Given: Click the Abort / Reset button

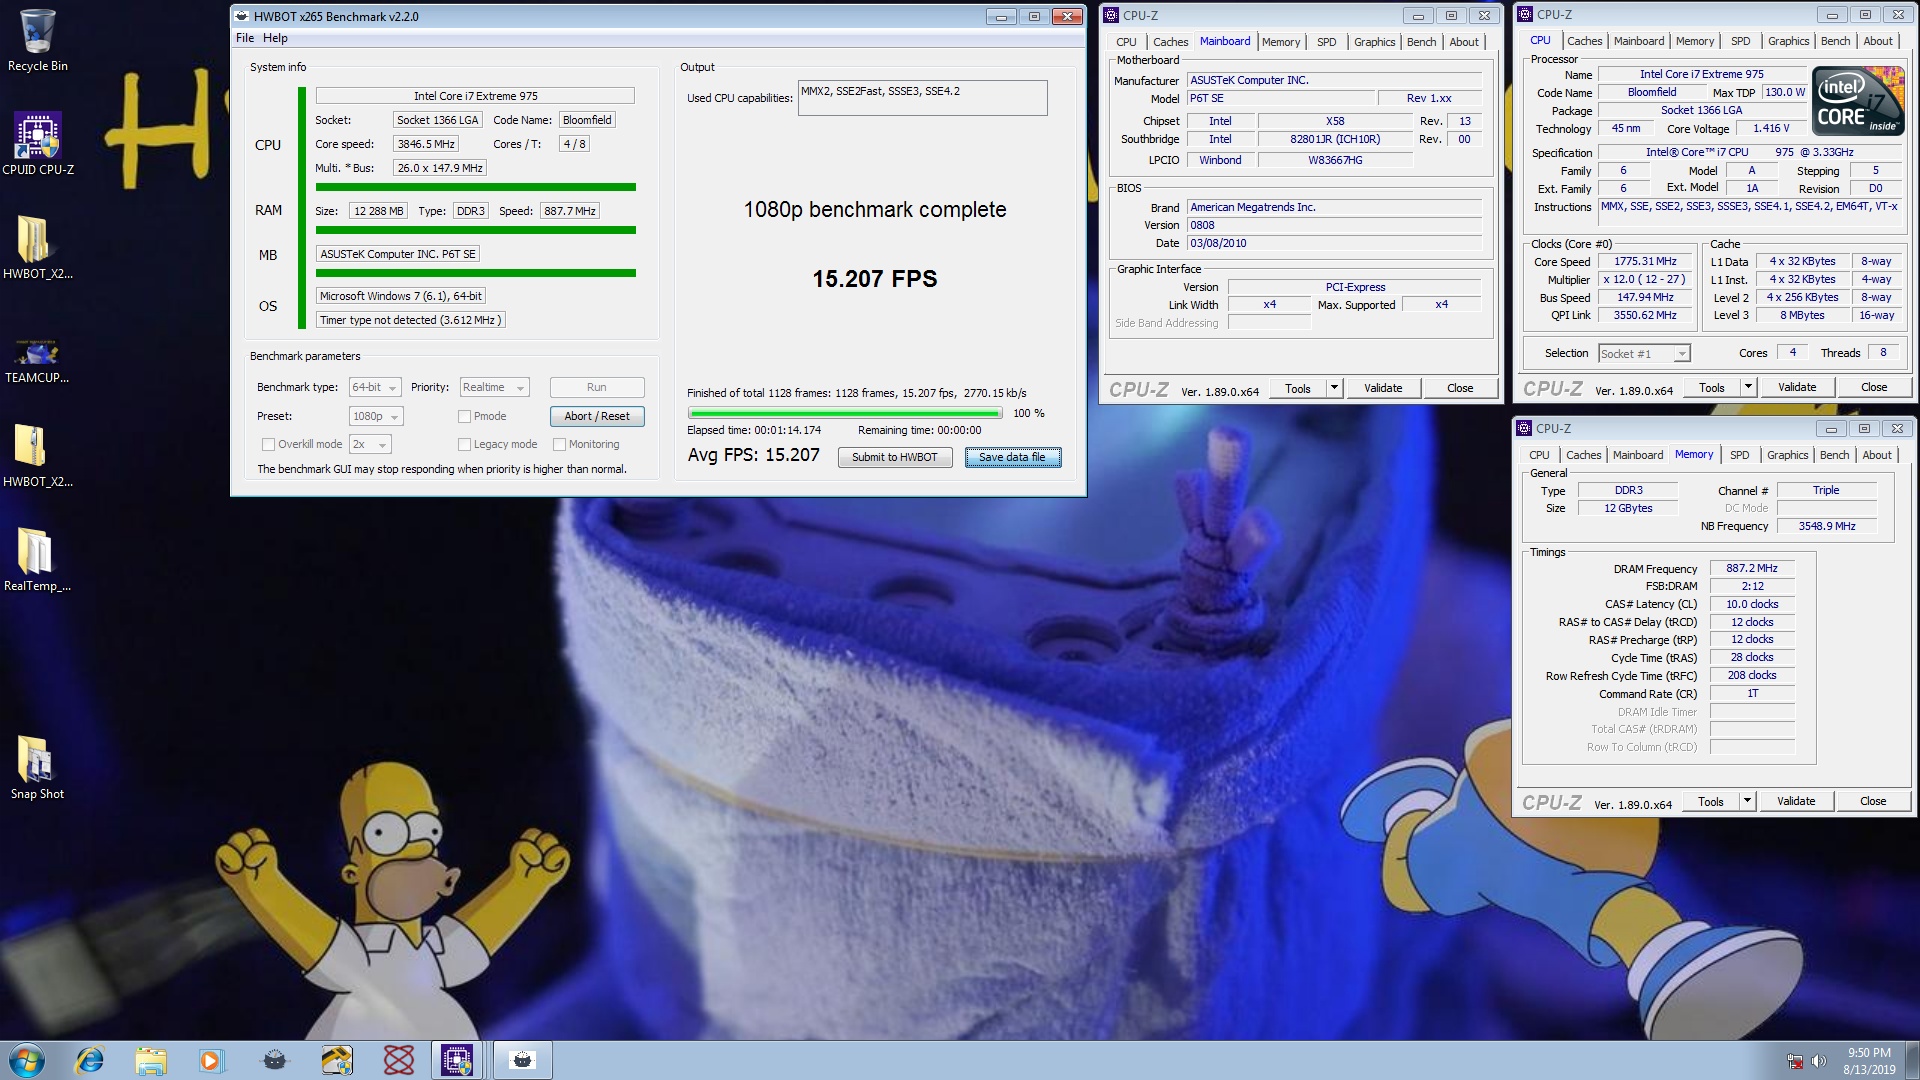Looking at the screenshot, I should point(597,416).
